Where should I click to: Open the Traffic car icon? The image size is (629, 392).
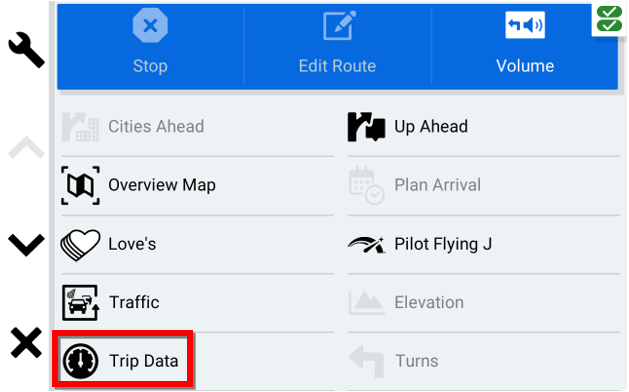[81, 303]
